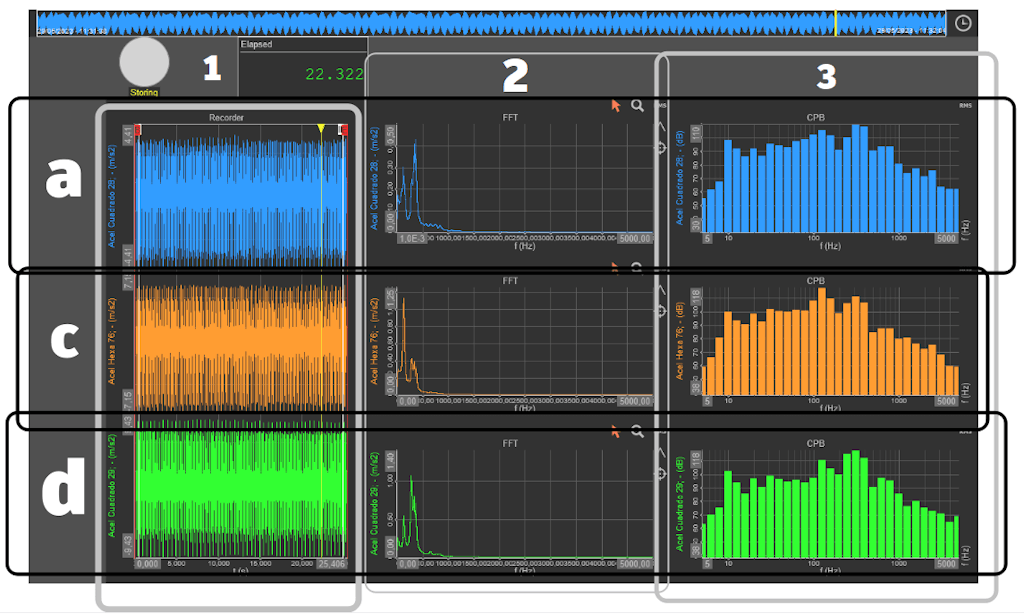
Task: Select the right red lock marker in Recorder
Action: [344, 130]
